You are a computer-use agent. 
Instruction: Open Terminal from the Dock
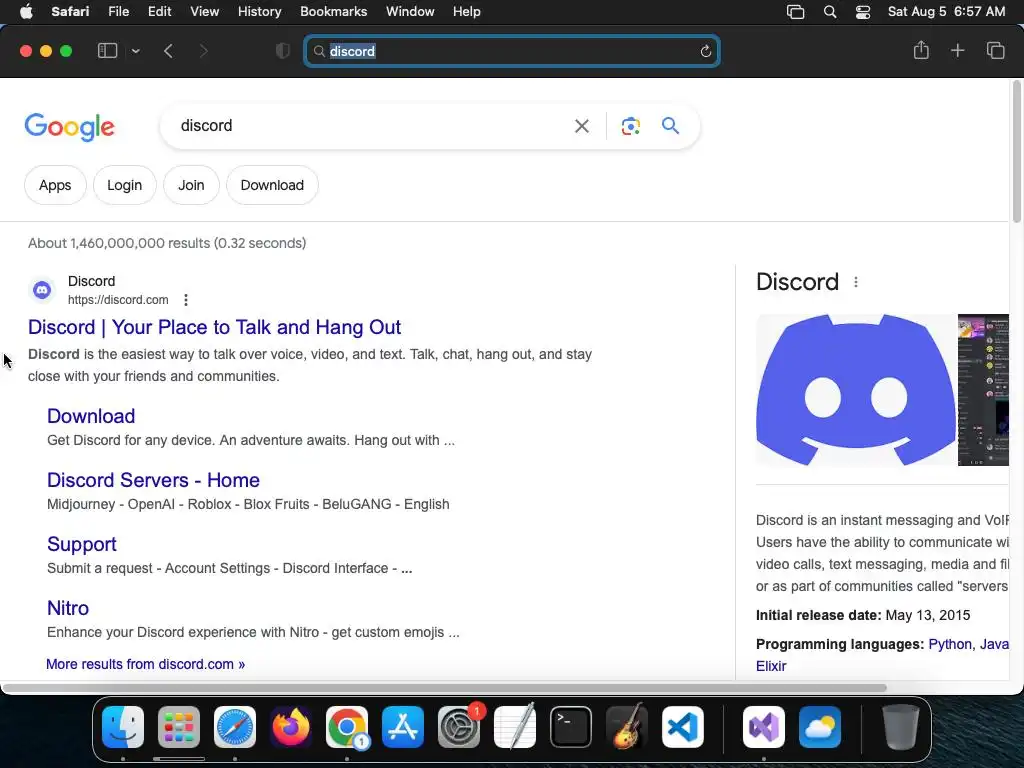[571, 727]
